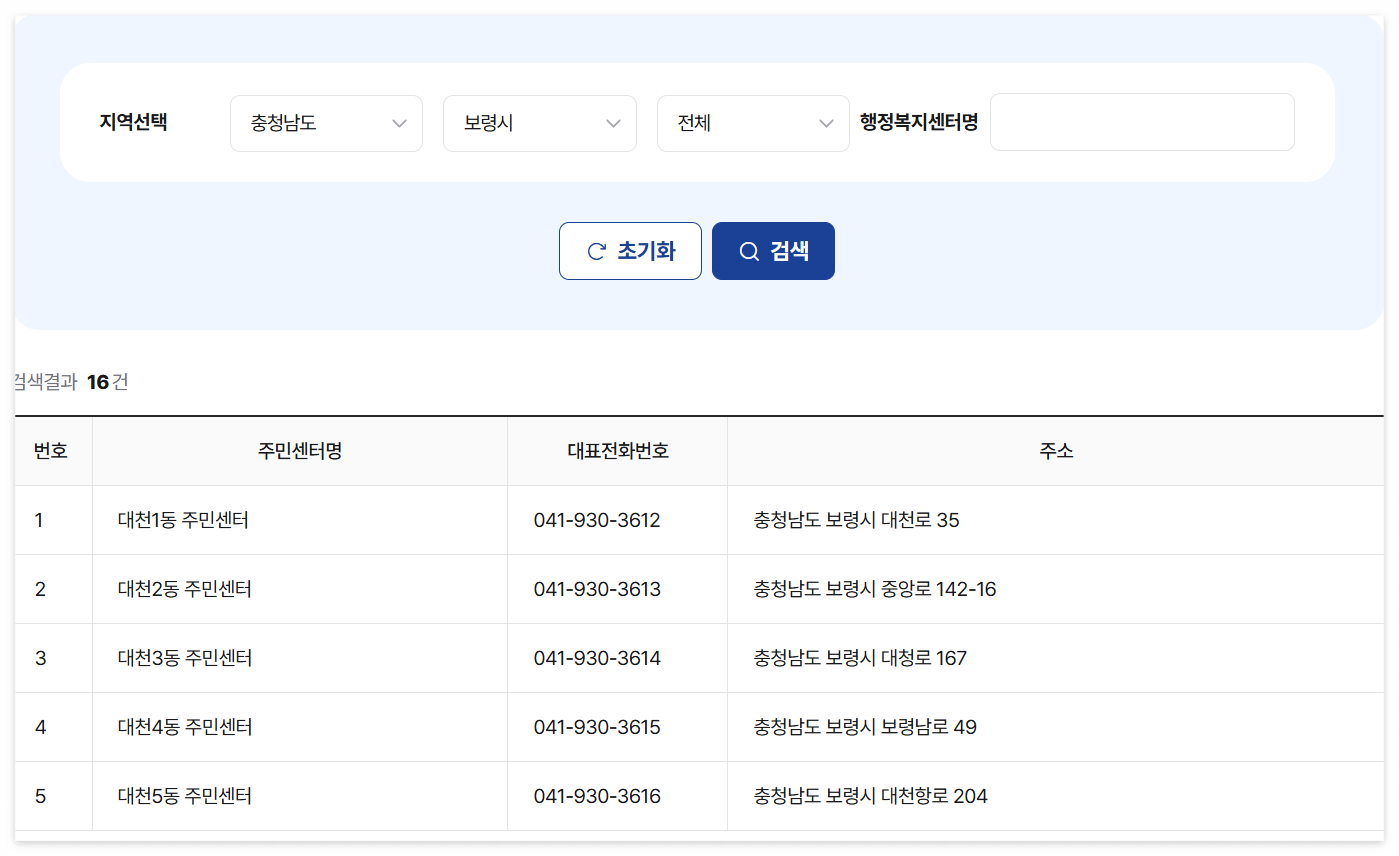Image resolution: width=1399 pixels, height=856 pixels.
Task: Open the 보령시 city dropdown
Action: [x=540, y=124]
